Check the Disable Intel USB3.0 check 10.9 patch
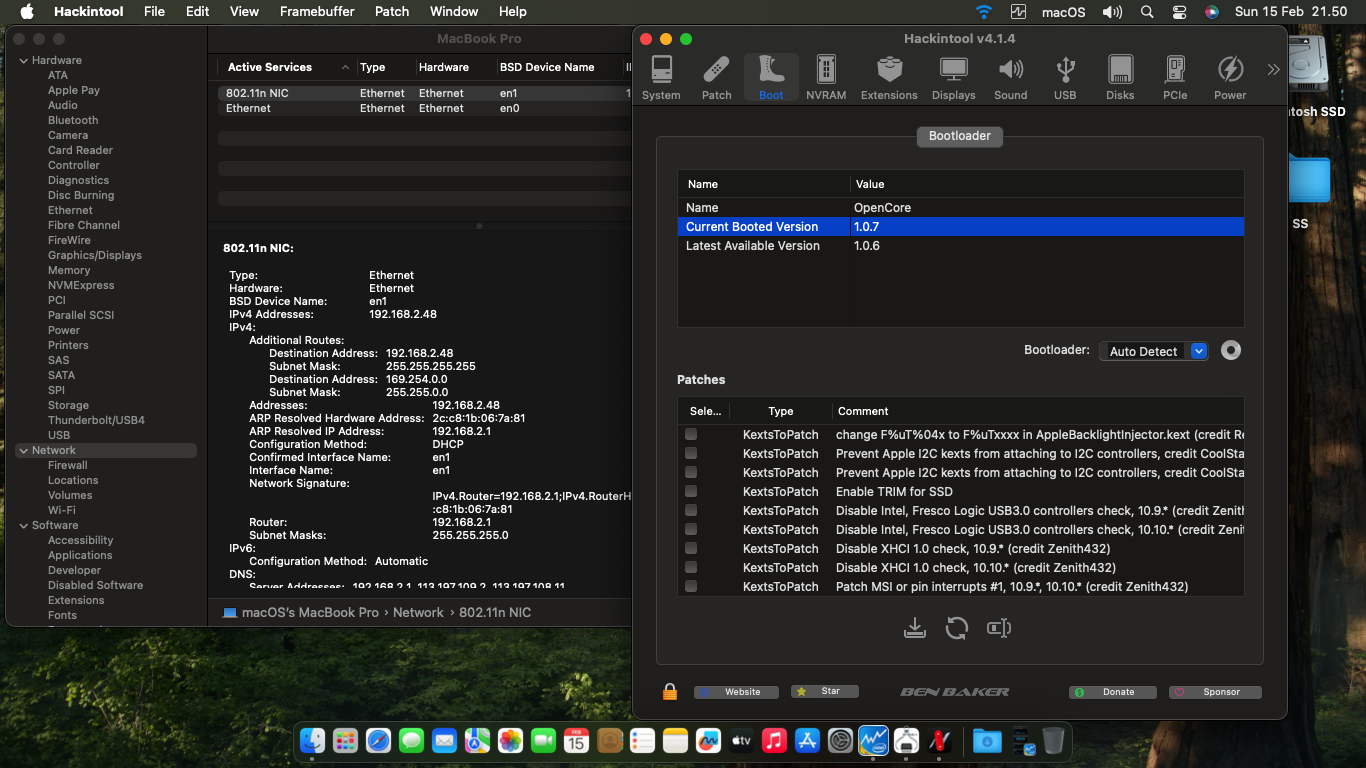Screen dimensions: 1366x768 pos(691,510)
